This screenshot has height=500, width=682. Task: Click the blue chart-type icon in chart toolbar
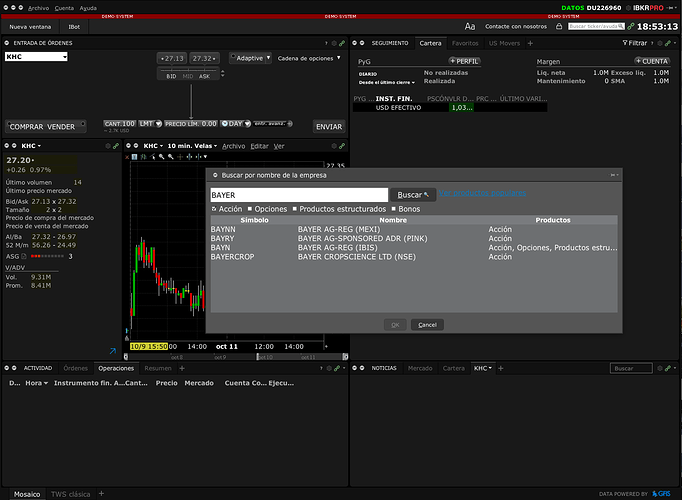tap(134, 157)
